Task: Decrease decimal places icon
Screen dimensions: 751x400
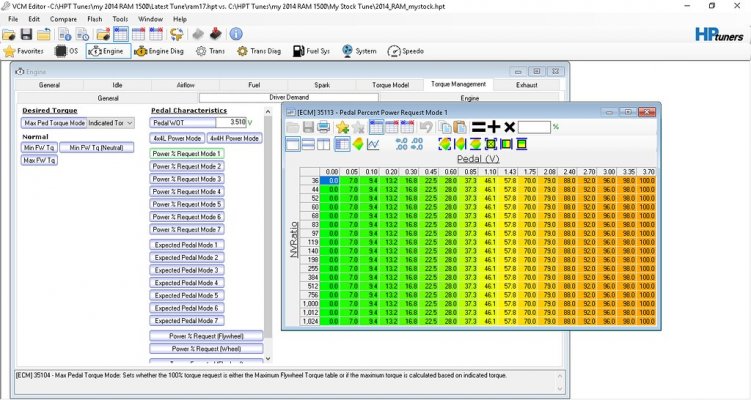Action: click(417, 144)
